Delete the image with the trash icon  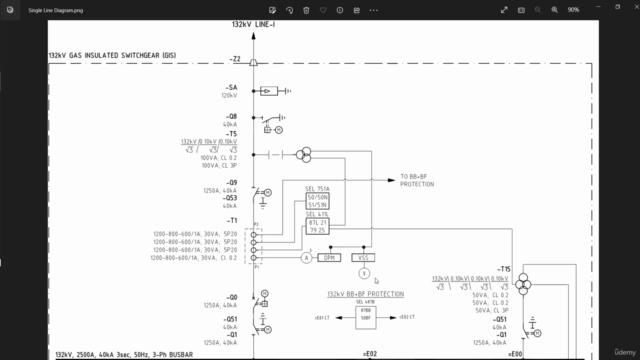[x=306, y=10]
